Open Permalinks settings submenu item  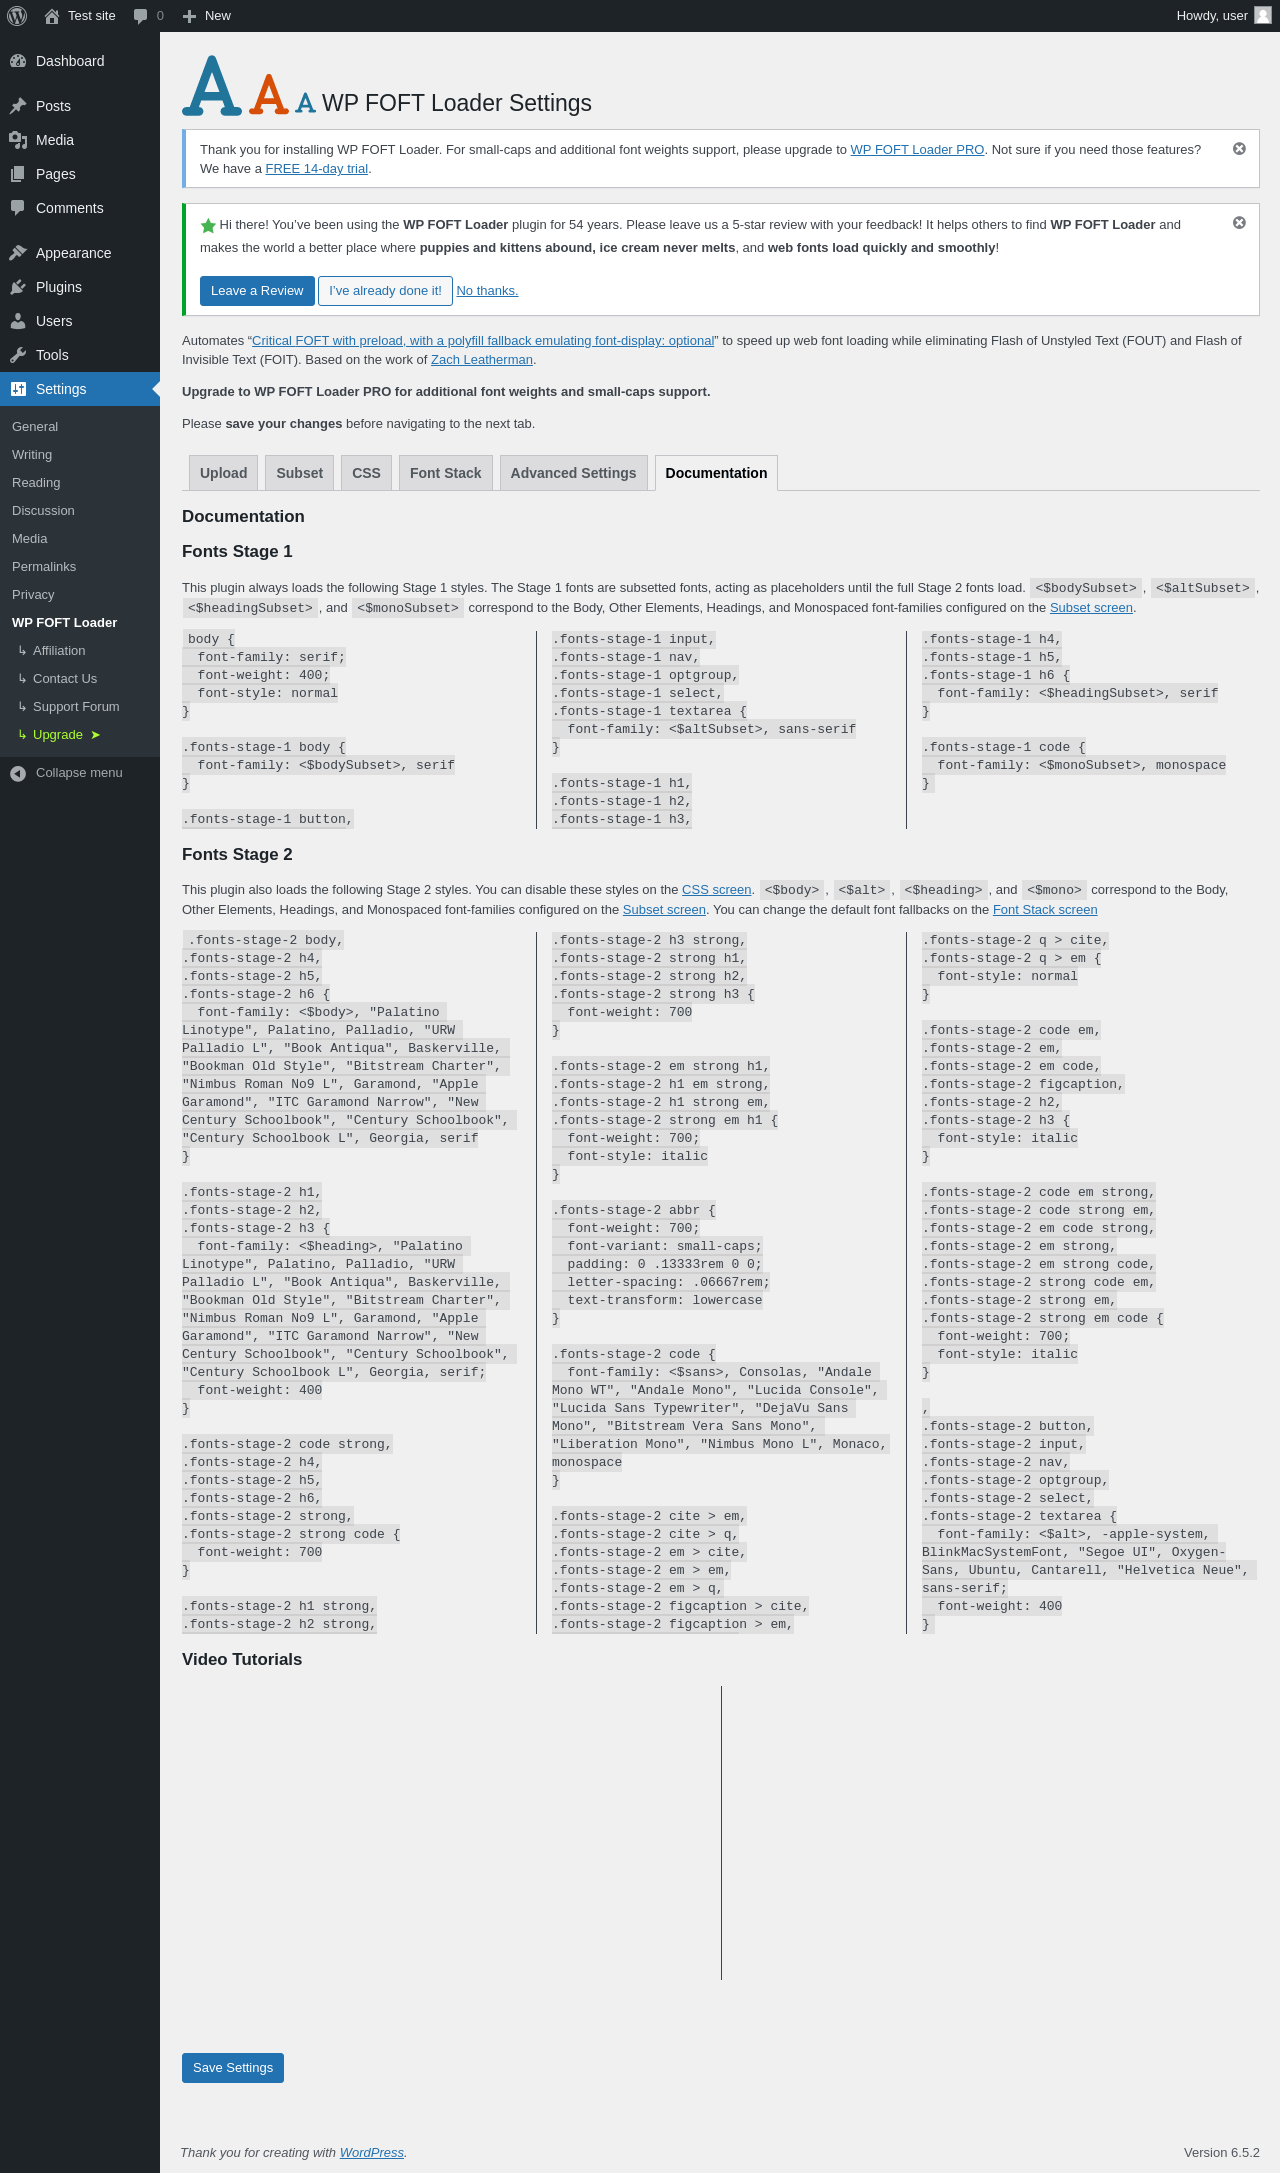[x=44, y=567]
